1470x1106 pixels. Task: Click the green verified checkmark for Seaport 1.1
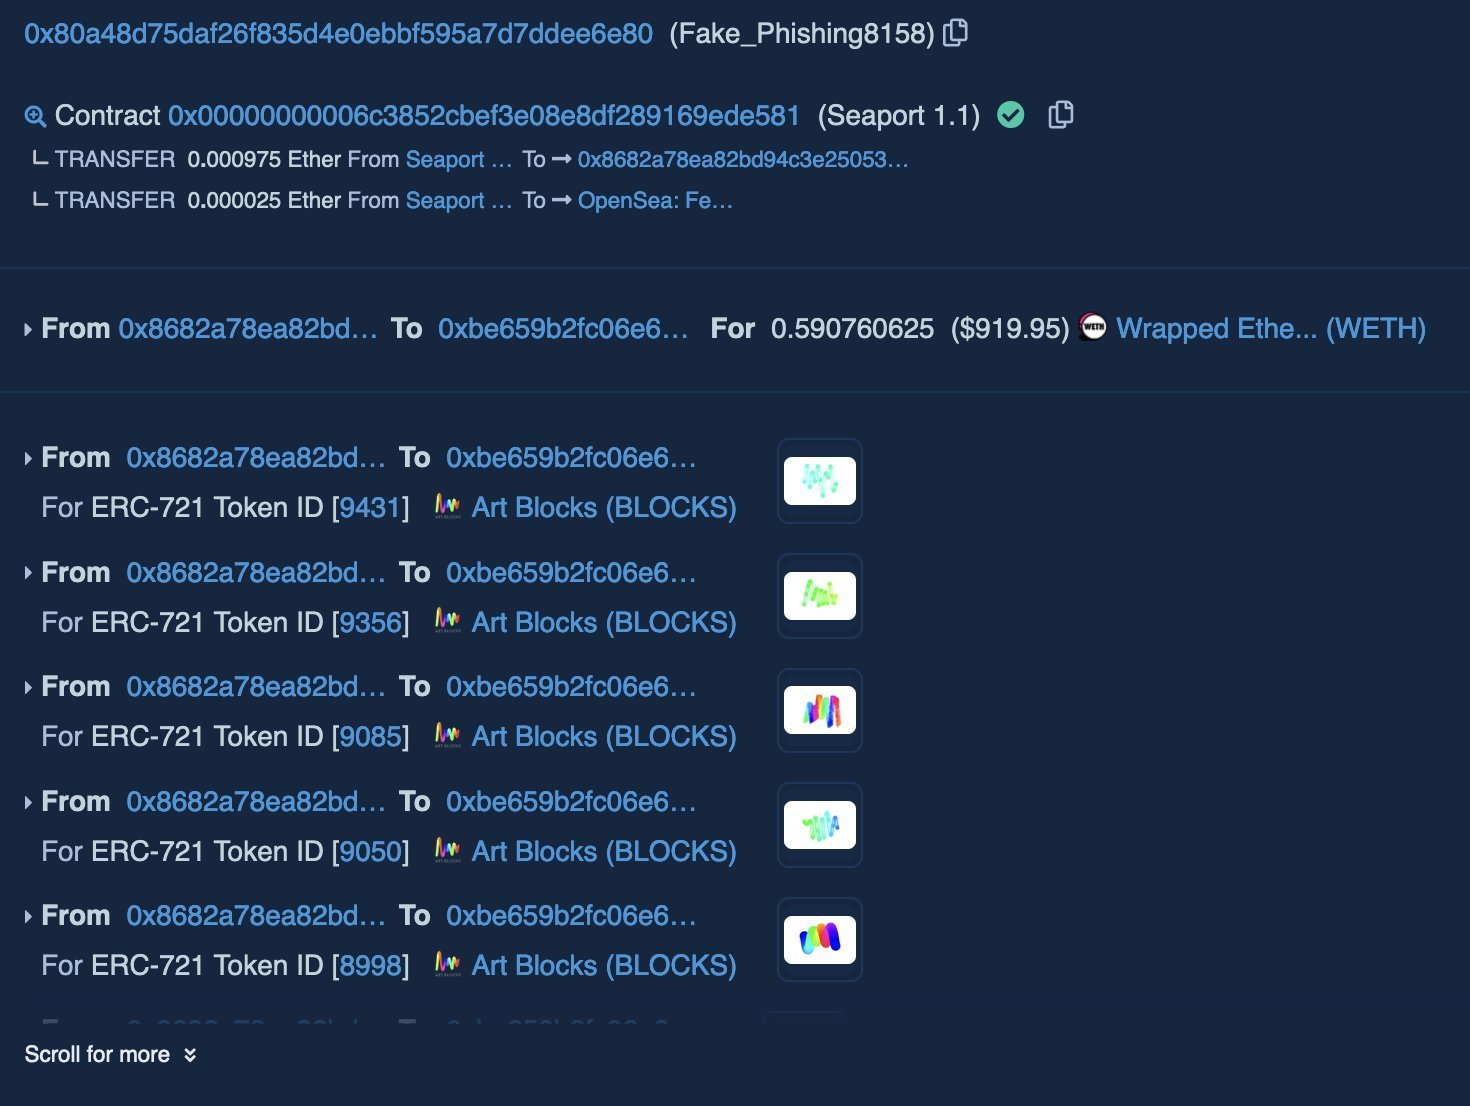1011,115
